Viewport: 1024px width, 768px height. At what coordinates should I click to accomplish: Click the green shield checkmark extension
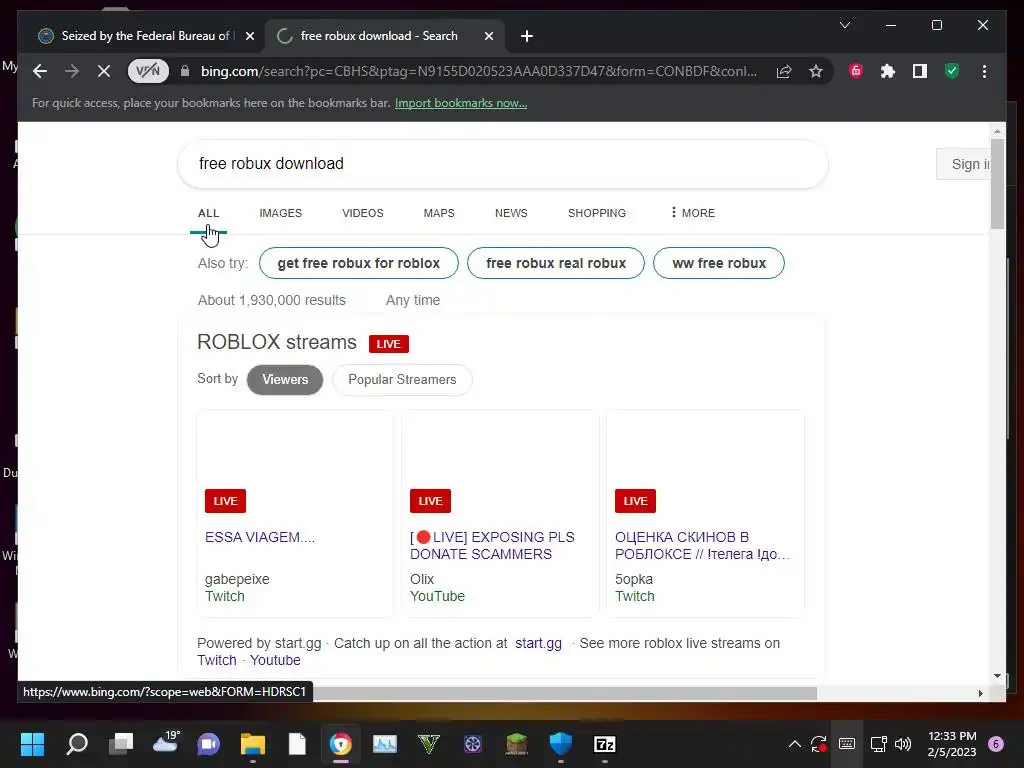click(952, 71)
